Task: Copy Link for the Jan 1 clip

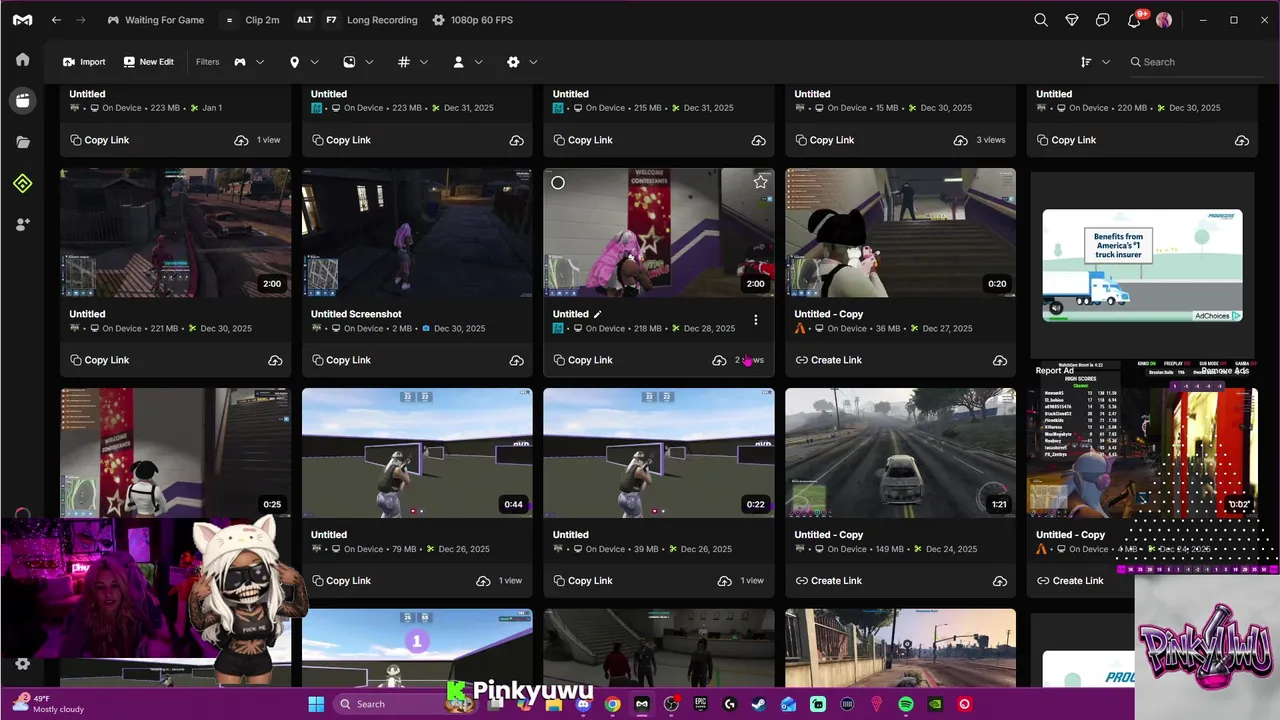Action: [100, 140]
